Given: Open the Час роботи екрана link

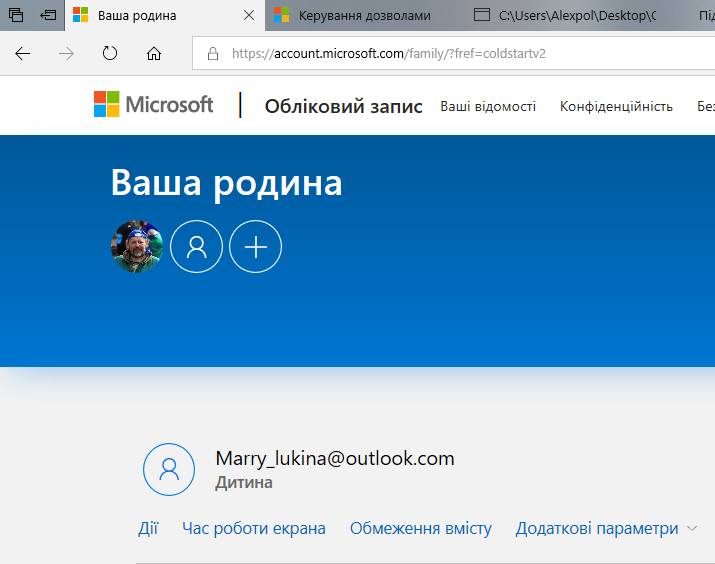Looking at the screenshot, I should [254, 528].
